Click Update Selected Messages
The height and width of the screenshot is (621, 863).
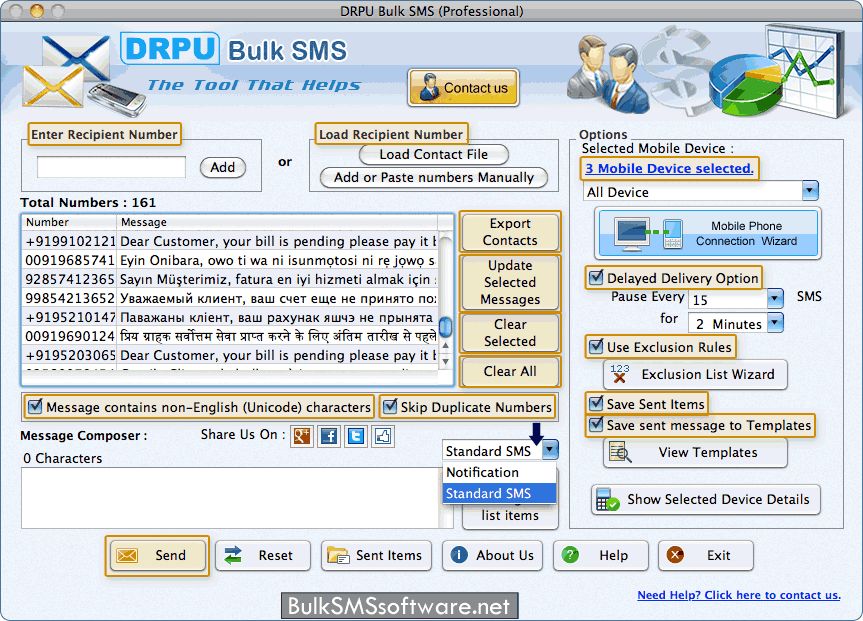point(510,282)
